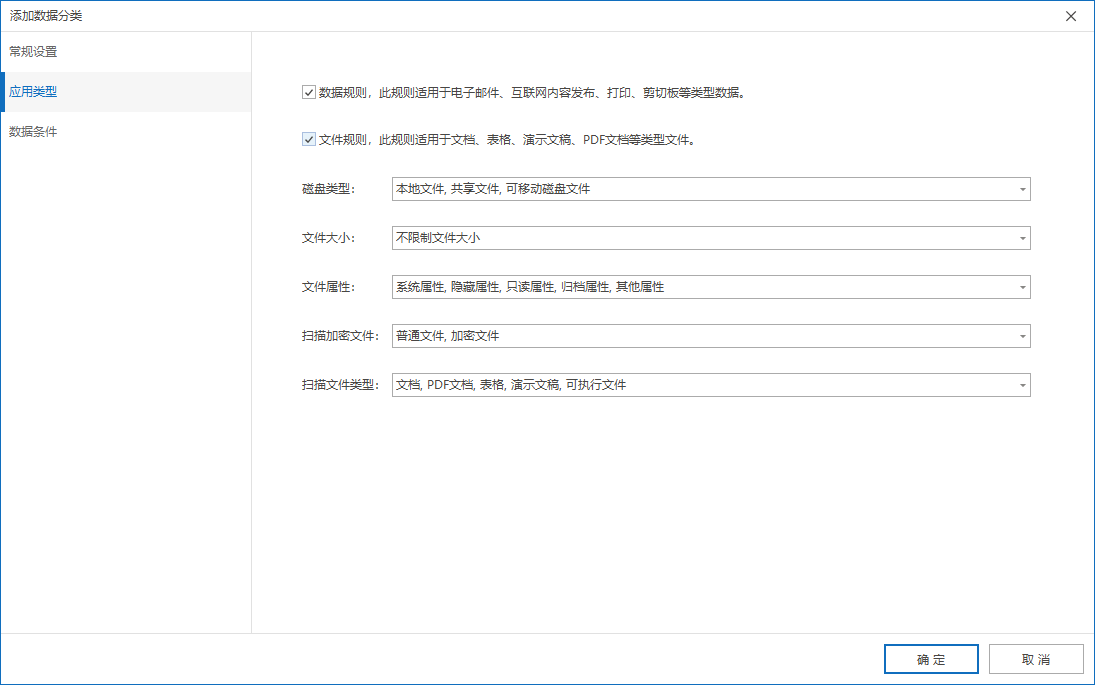Open the 扫描加密文件 dropdown arrow
Screen dimensions: 1095x685
[1022, 336]
